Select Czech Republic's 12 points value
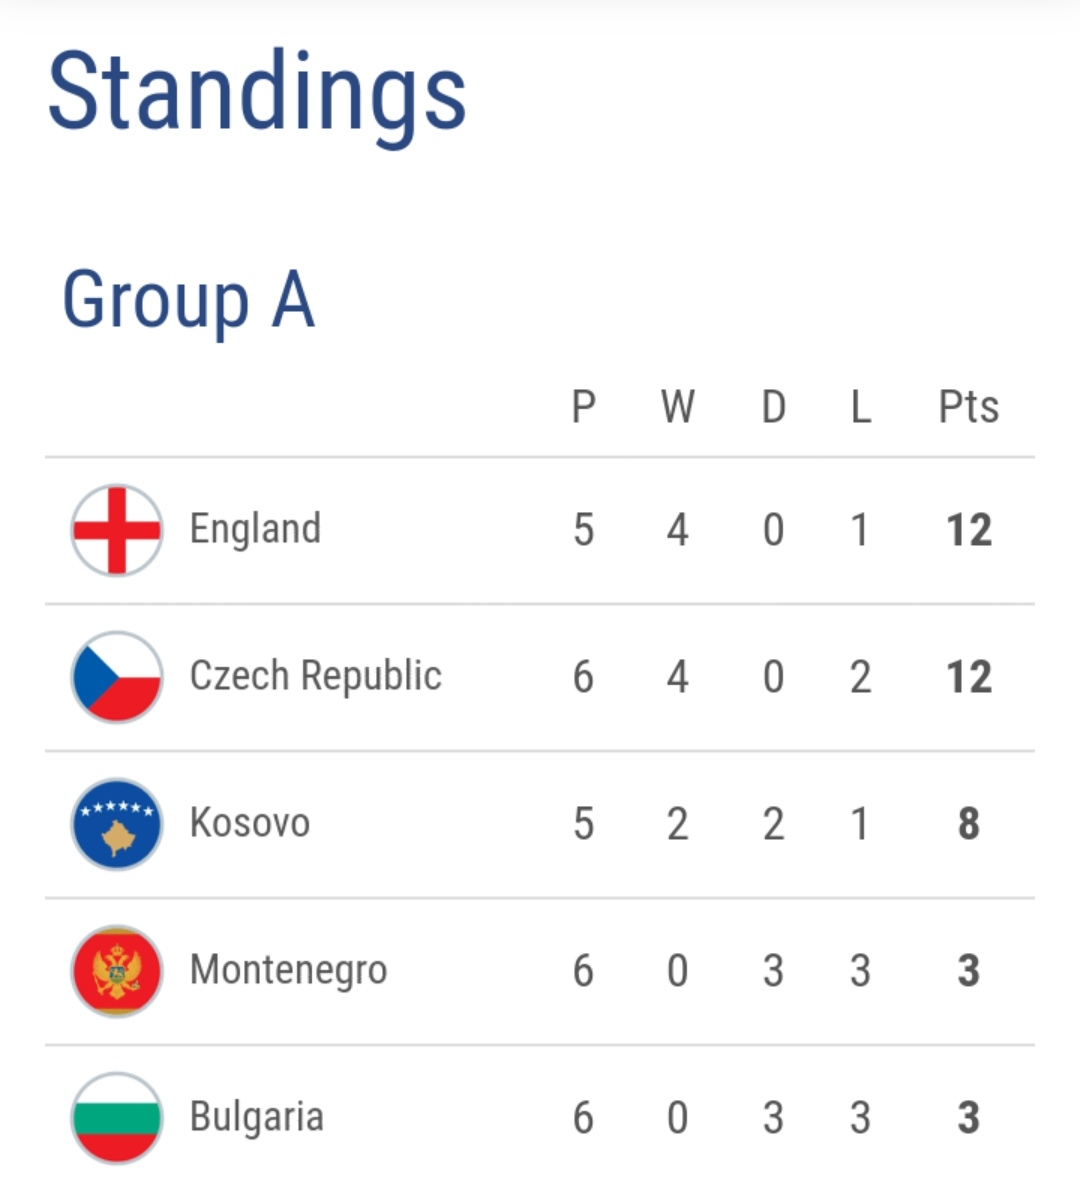Screen dimensions: 1080x1194 (x=968, y=677)
